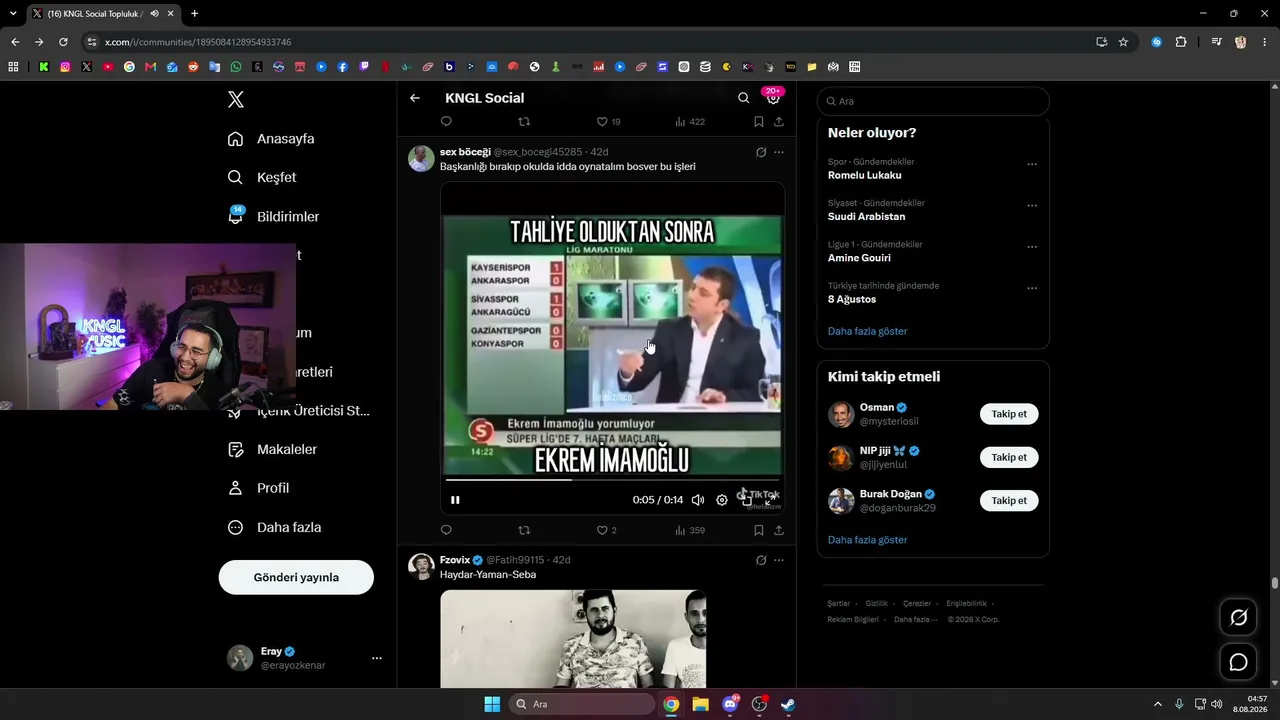Go back from KNGL Social community
This screenshot has width=1280, height=720.
[415, 98]
